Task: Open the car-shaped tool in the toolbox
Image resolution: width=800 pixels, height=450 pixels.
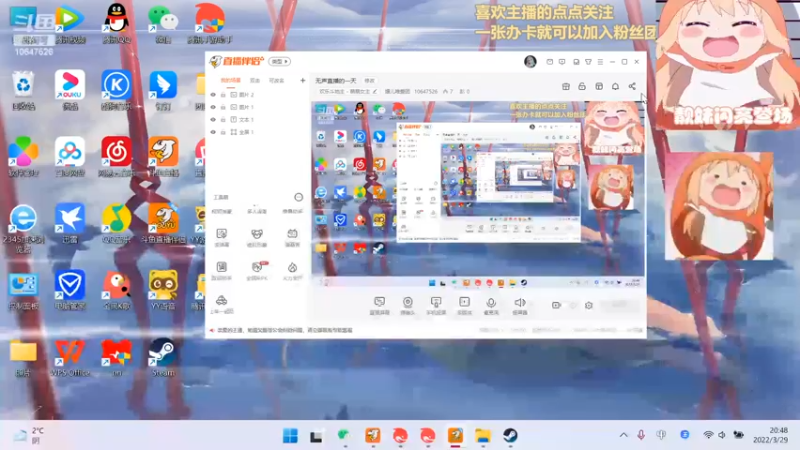Action: tap(221, 304)
